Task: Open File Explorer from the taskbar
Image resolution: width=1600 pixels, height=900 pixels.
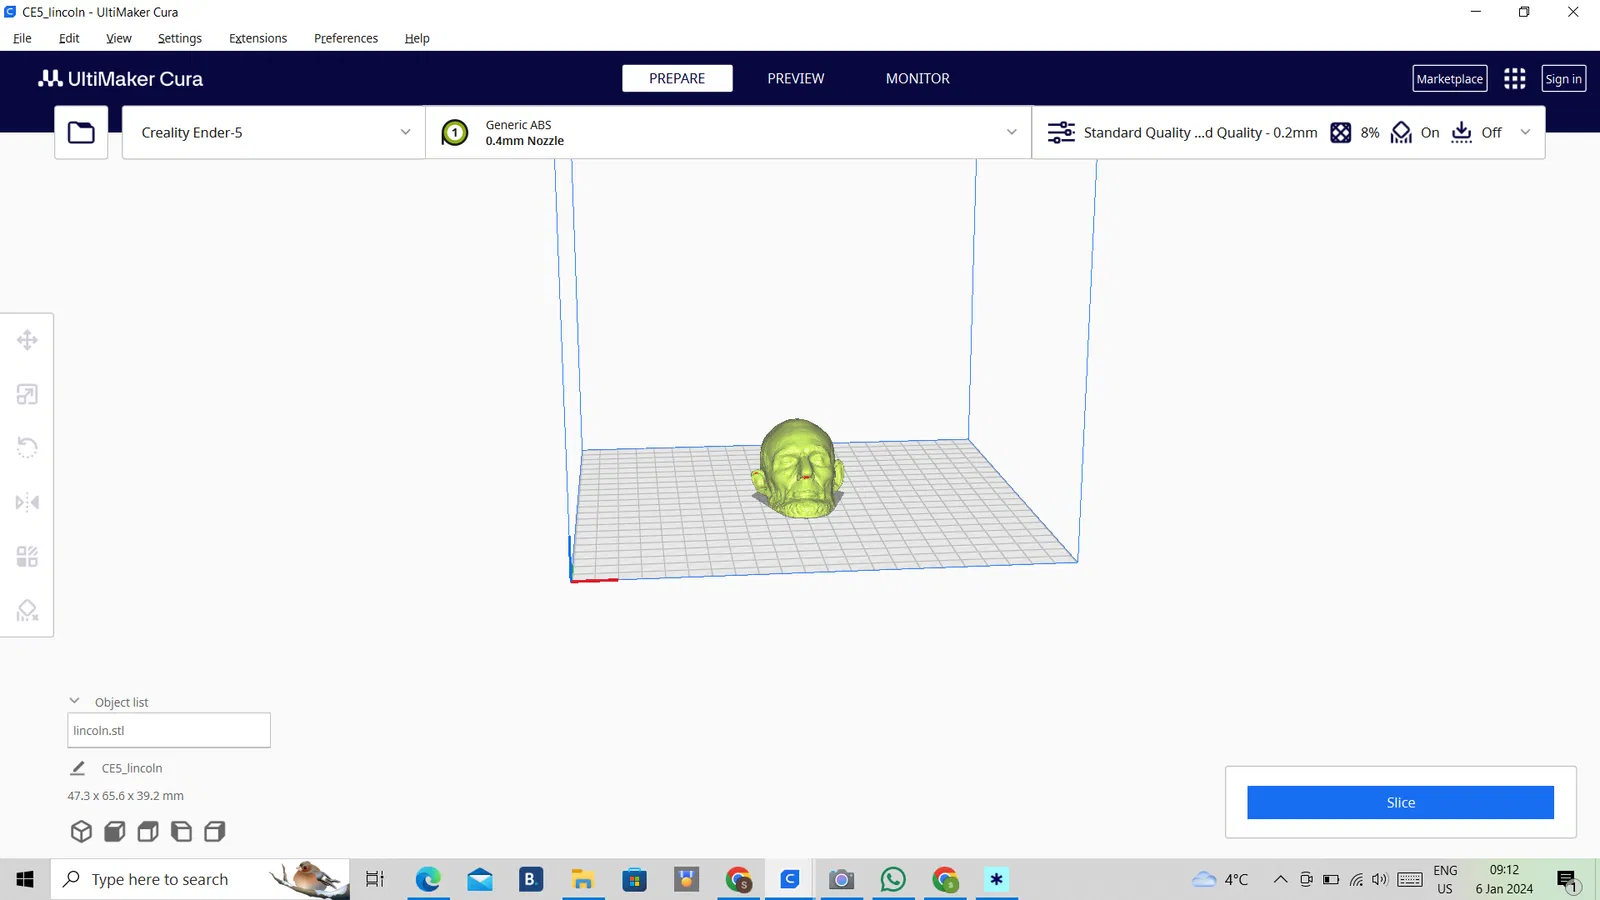Action: click(583, 879)
